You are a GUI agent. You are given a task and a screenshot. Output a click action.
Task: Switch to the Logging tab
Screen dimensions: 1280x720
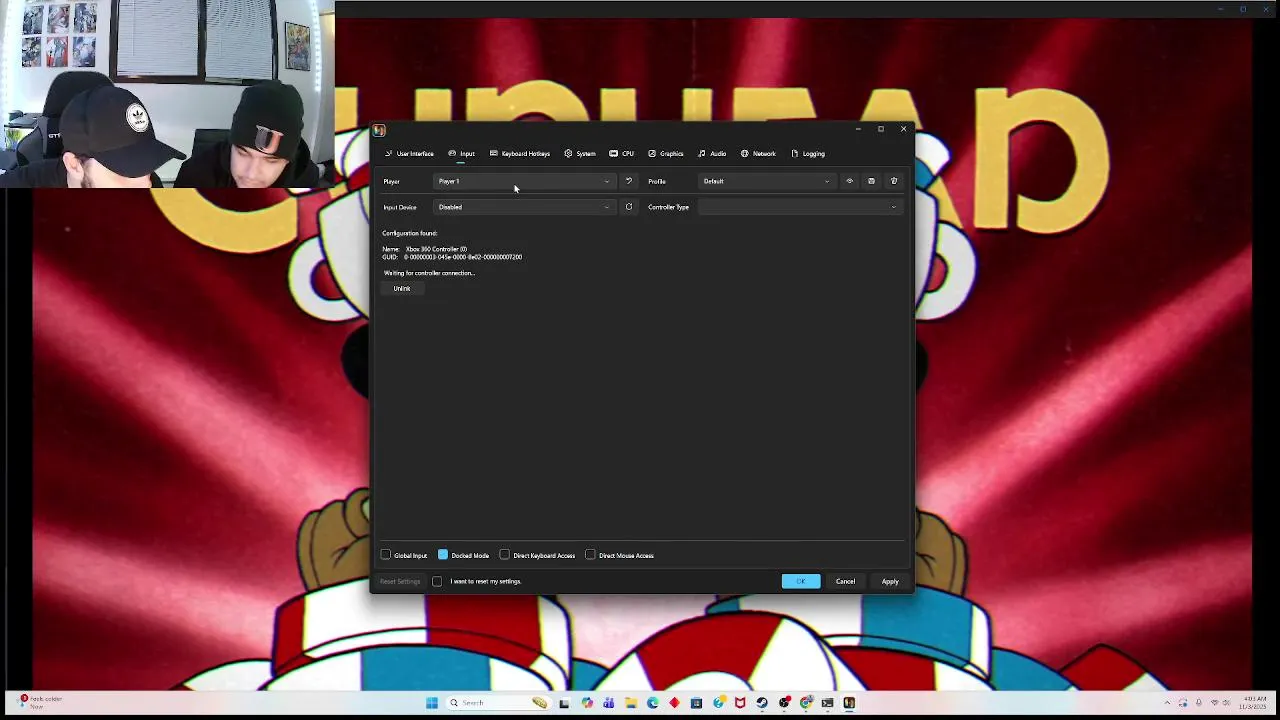click(808, 154)
